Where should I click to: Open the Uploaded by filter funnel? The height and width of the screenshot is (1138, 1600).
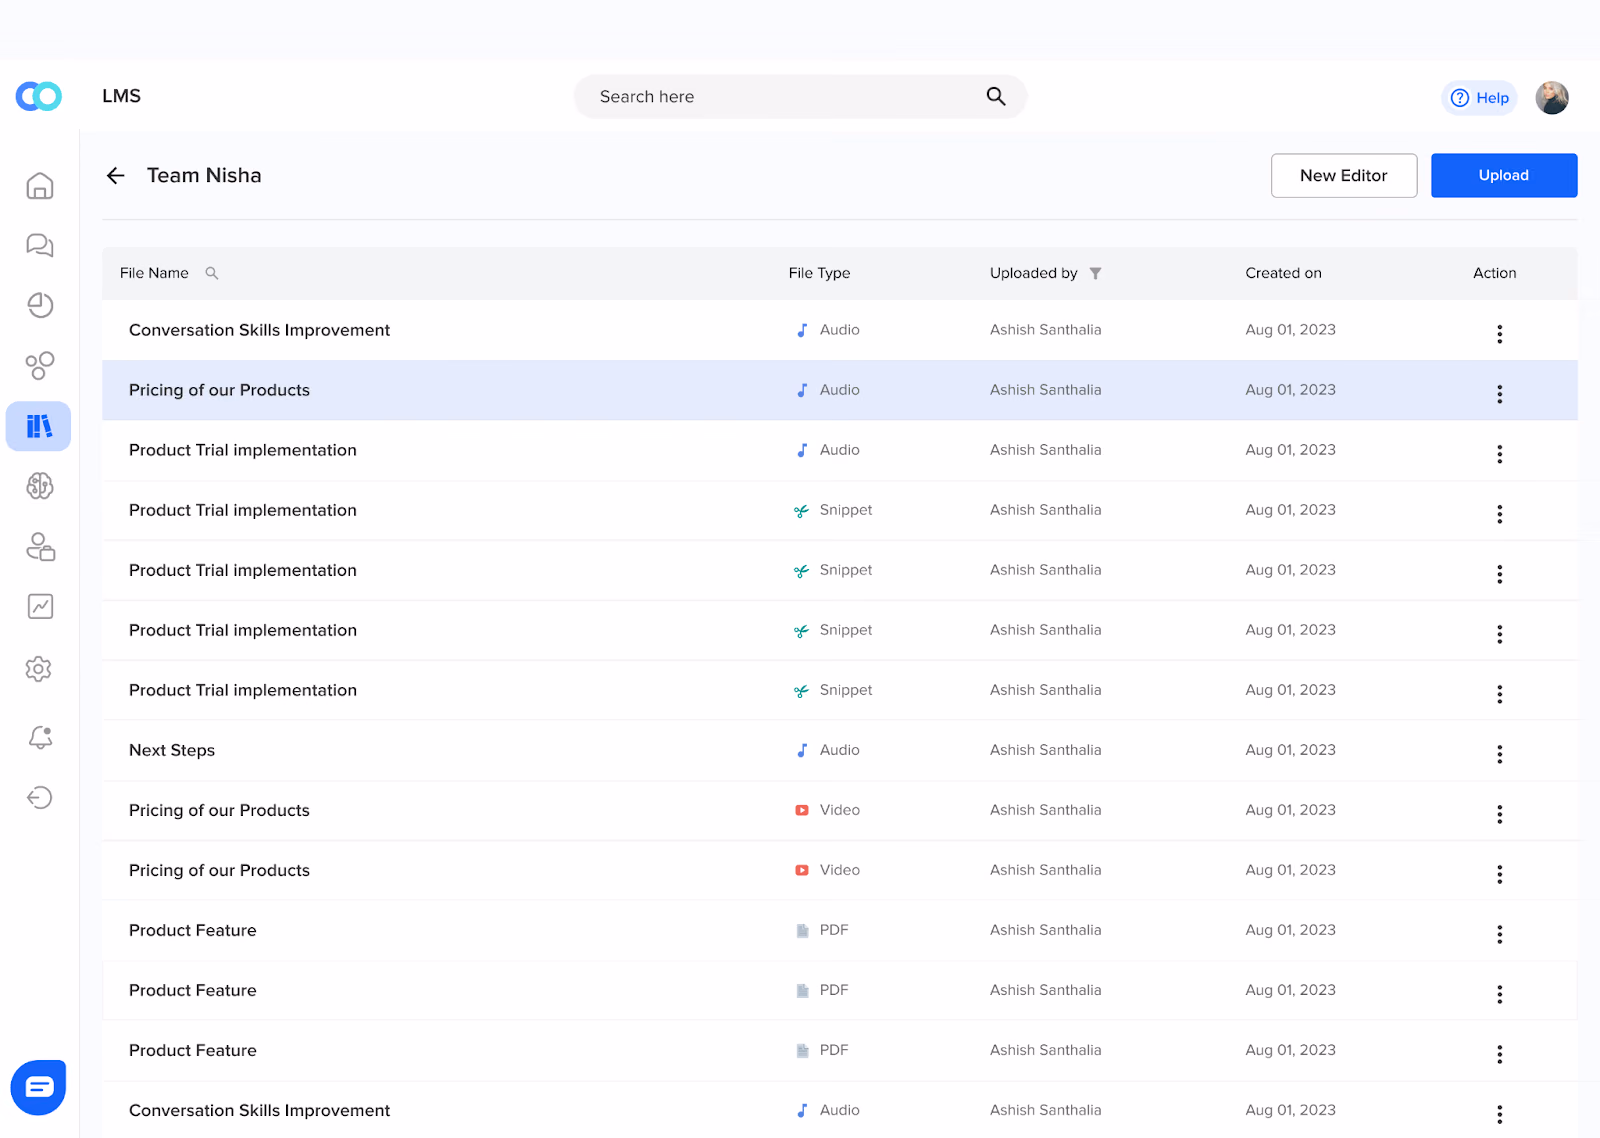point(1096,273)
